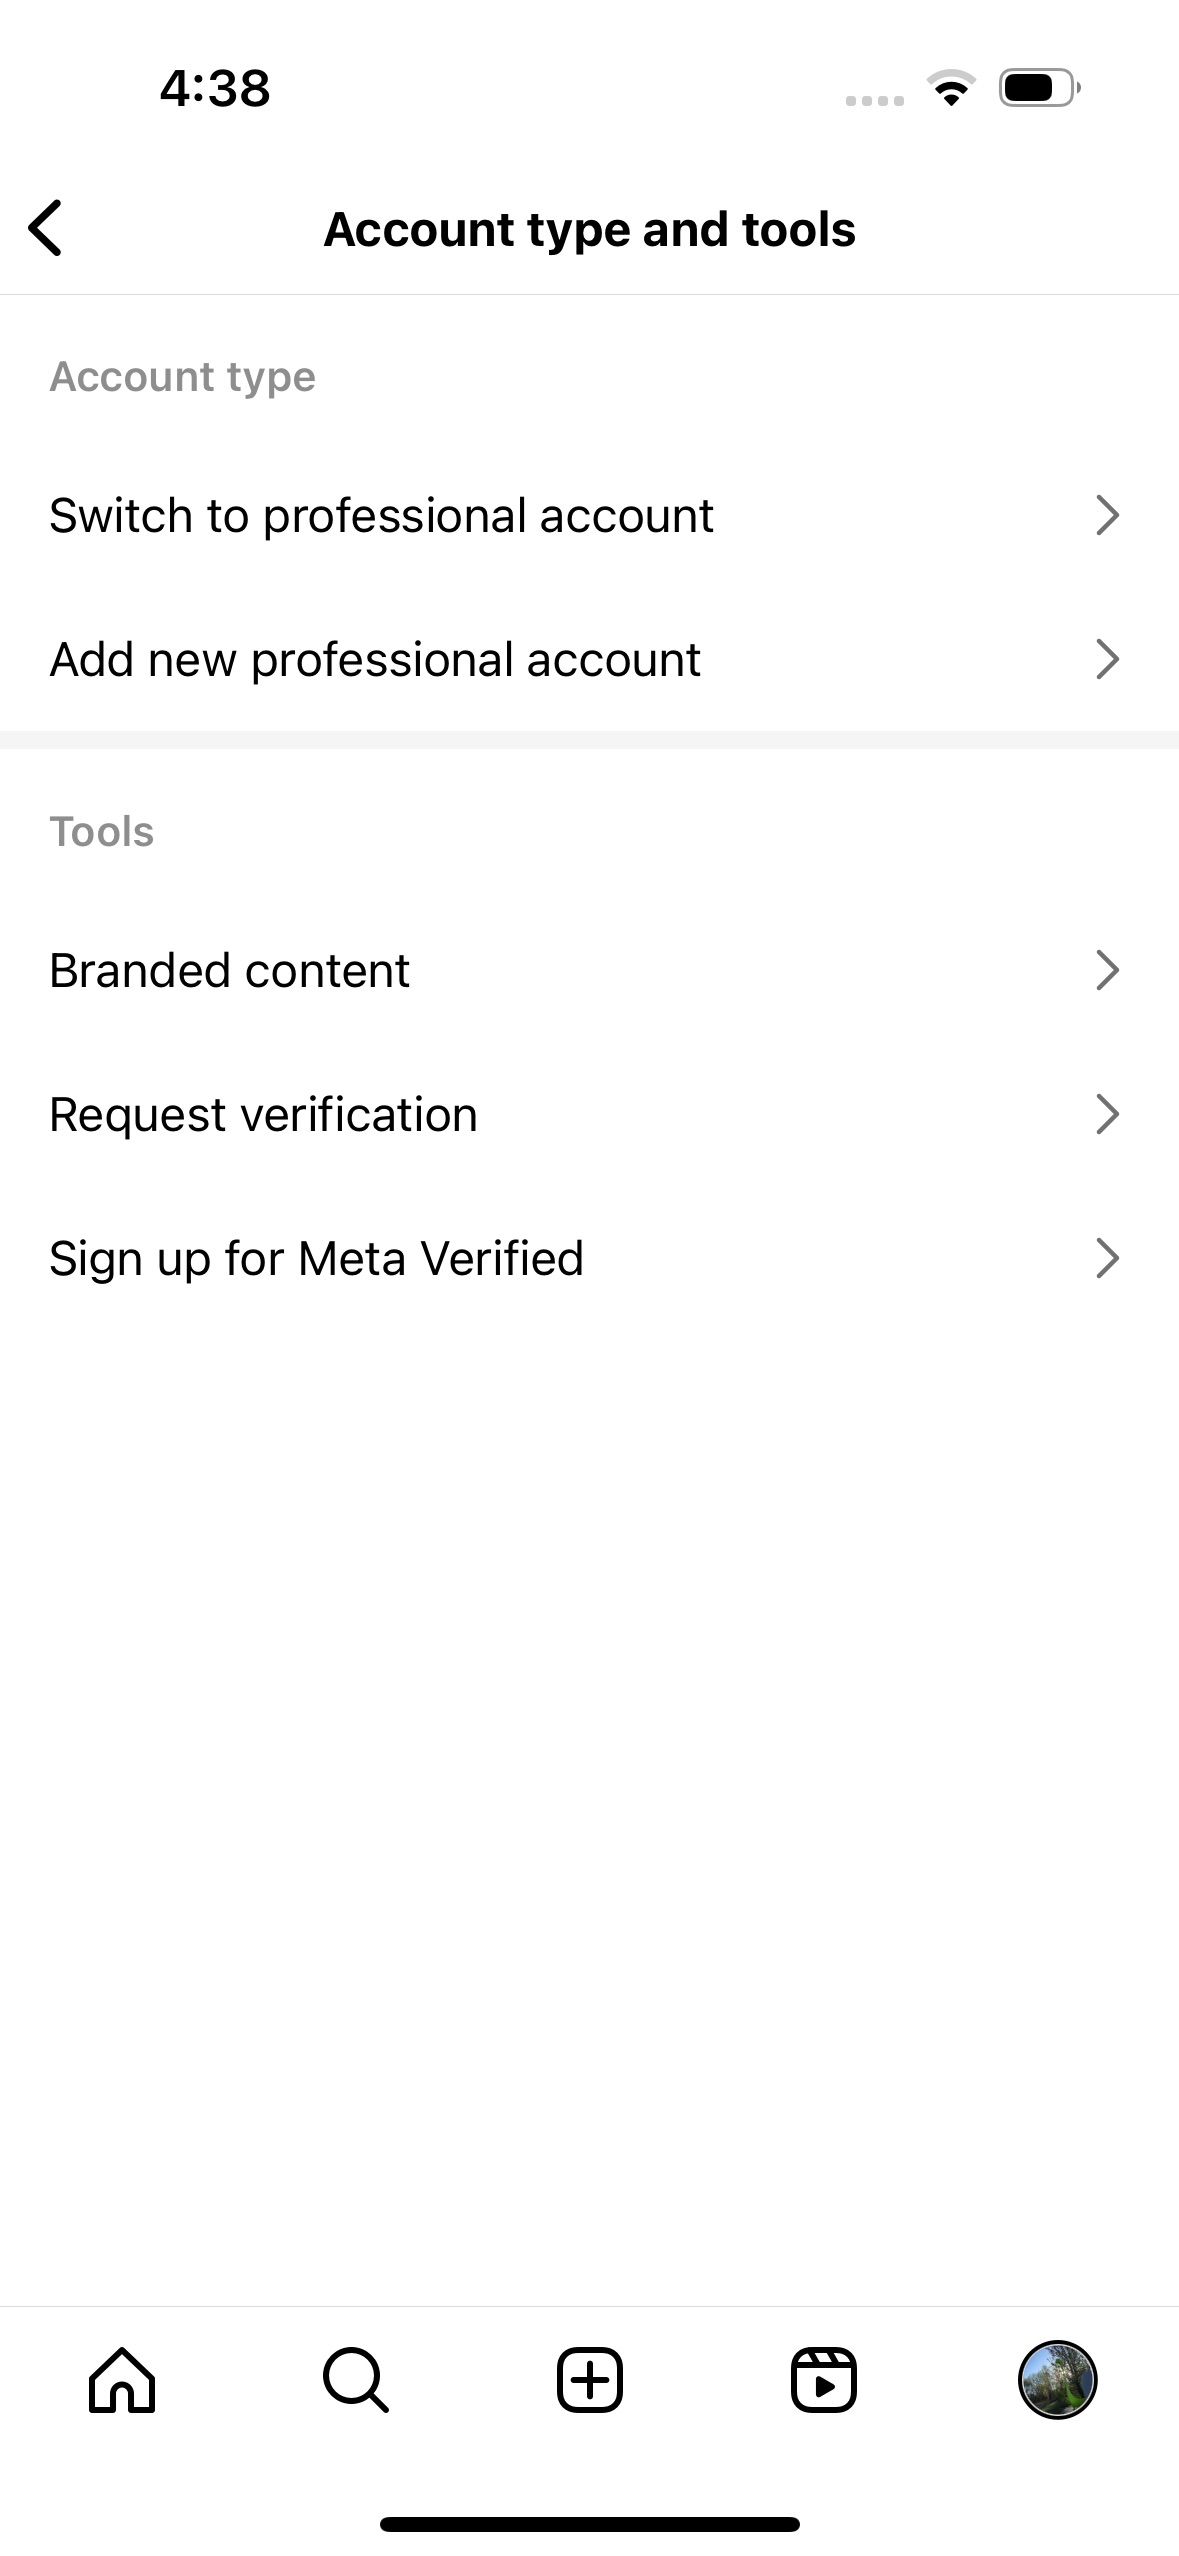Select Switch to professional account
Image resolution: width=1179 pixels, height=2556 pixels.
coord(381,515)
